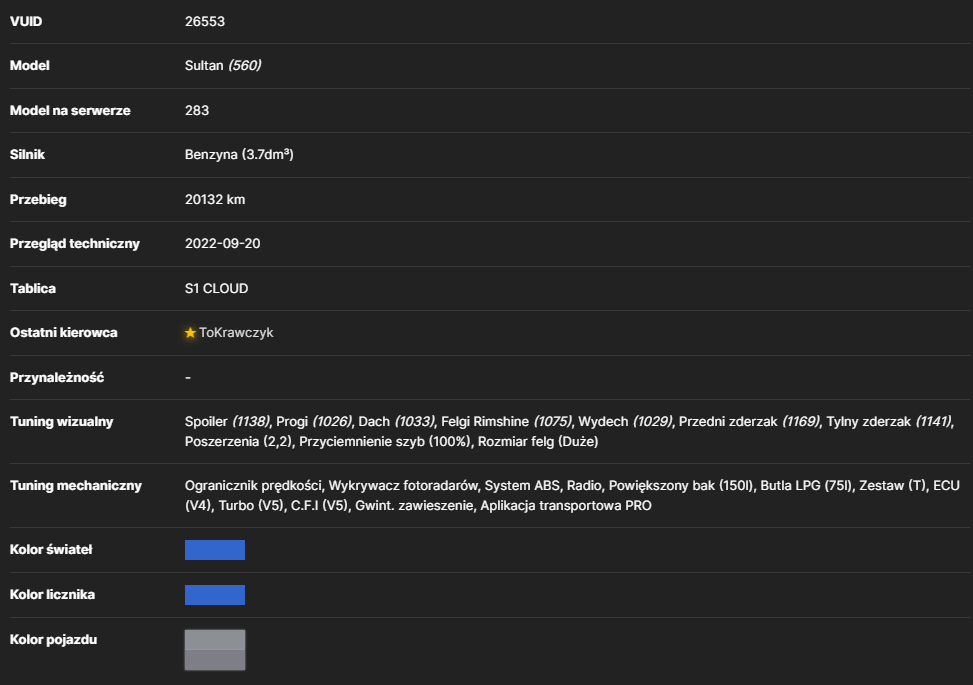Click the gold star next to ToKrawczyk

tap(190, 333)
